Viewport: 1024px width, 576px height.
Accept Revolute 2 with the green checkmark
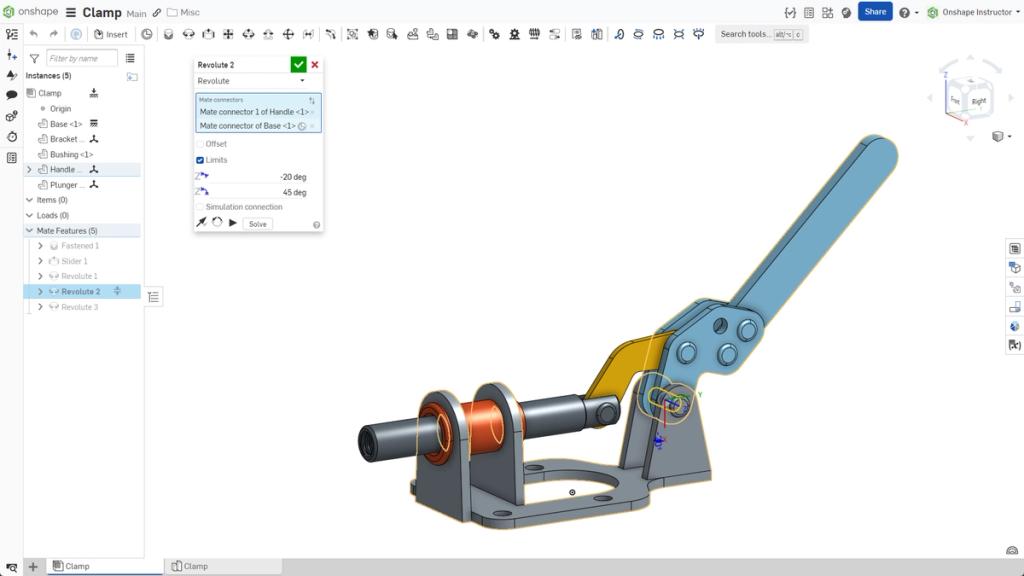(x=297, y=63)
